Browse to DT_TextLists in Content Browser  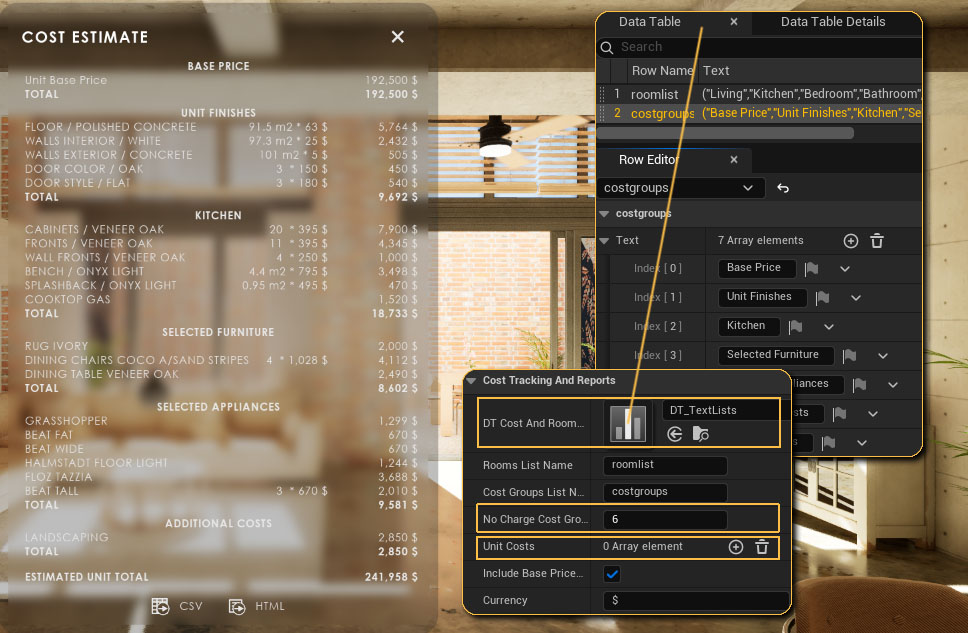pyautogui.click(x=700, y=434)
